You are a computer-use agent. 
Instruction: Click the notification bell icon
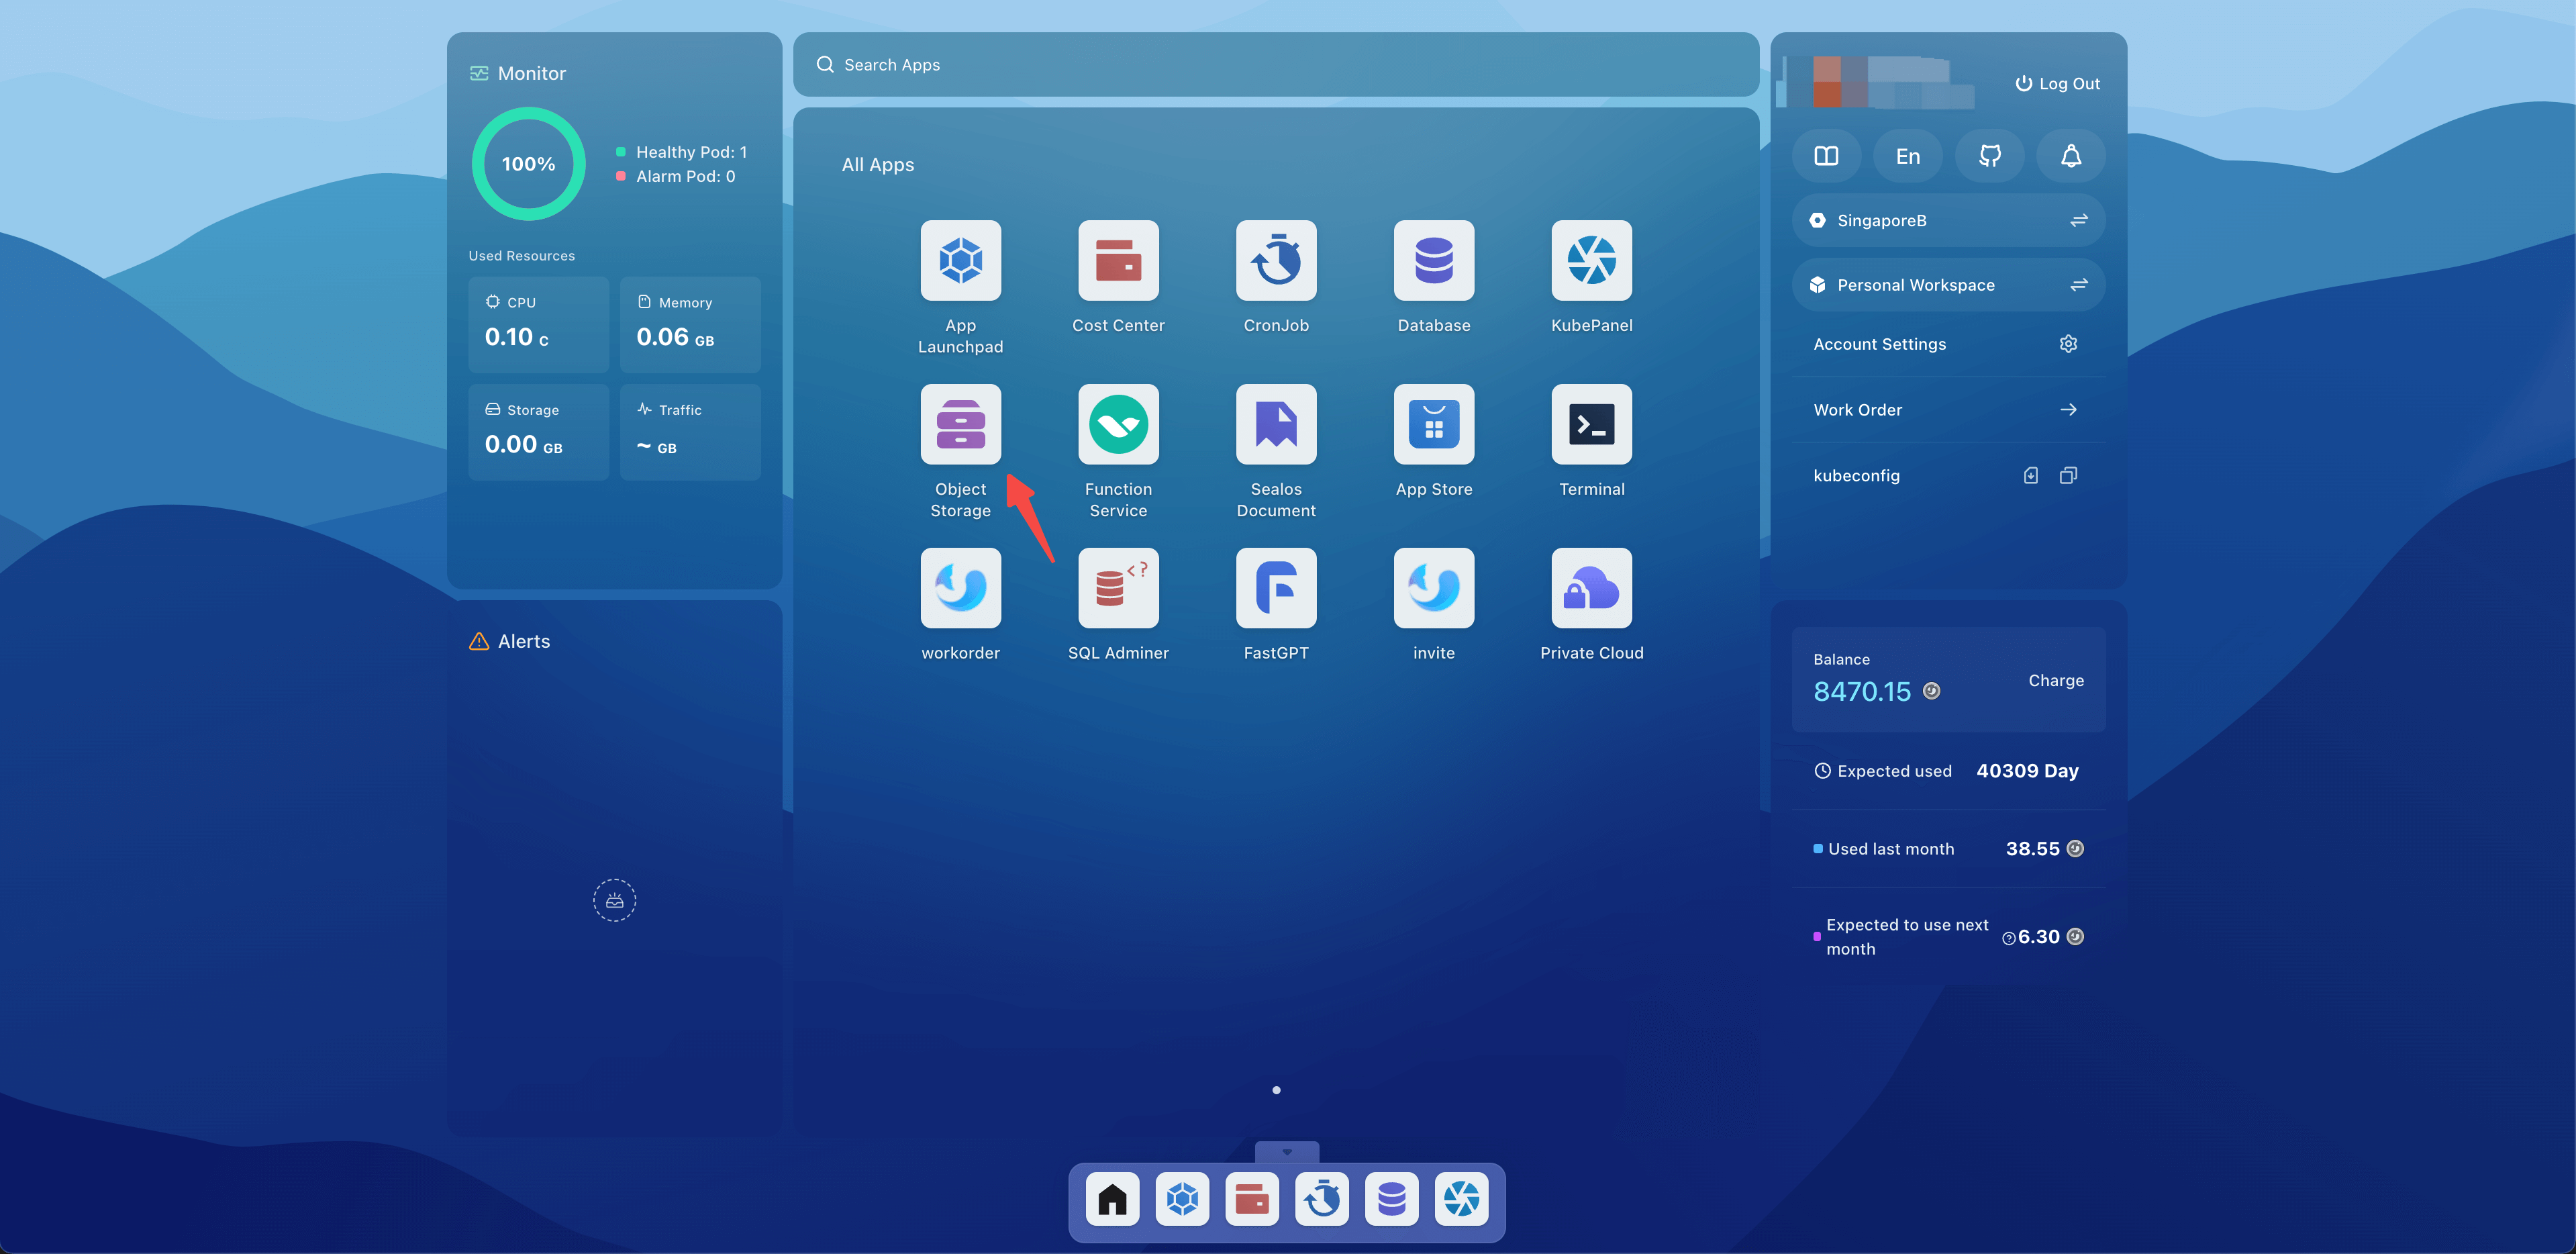[2070, 156]
